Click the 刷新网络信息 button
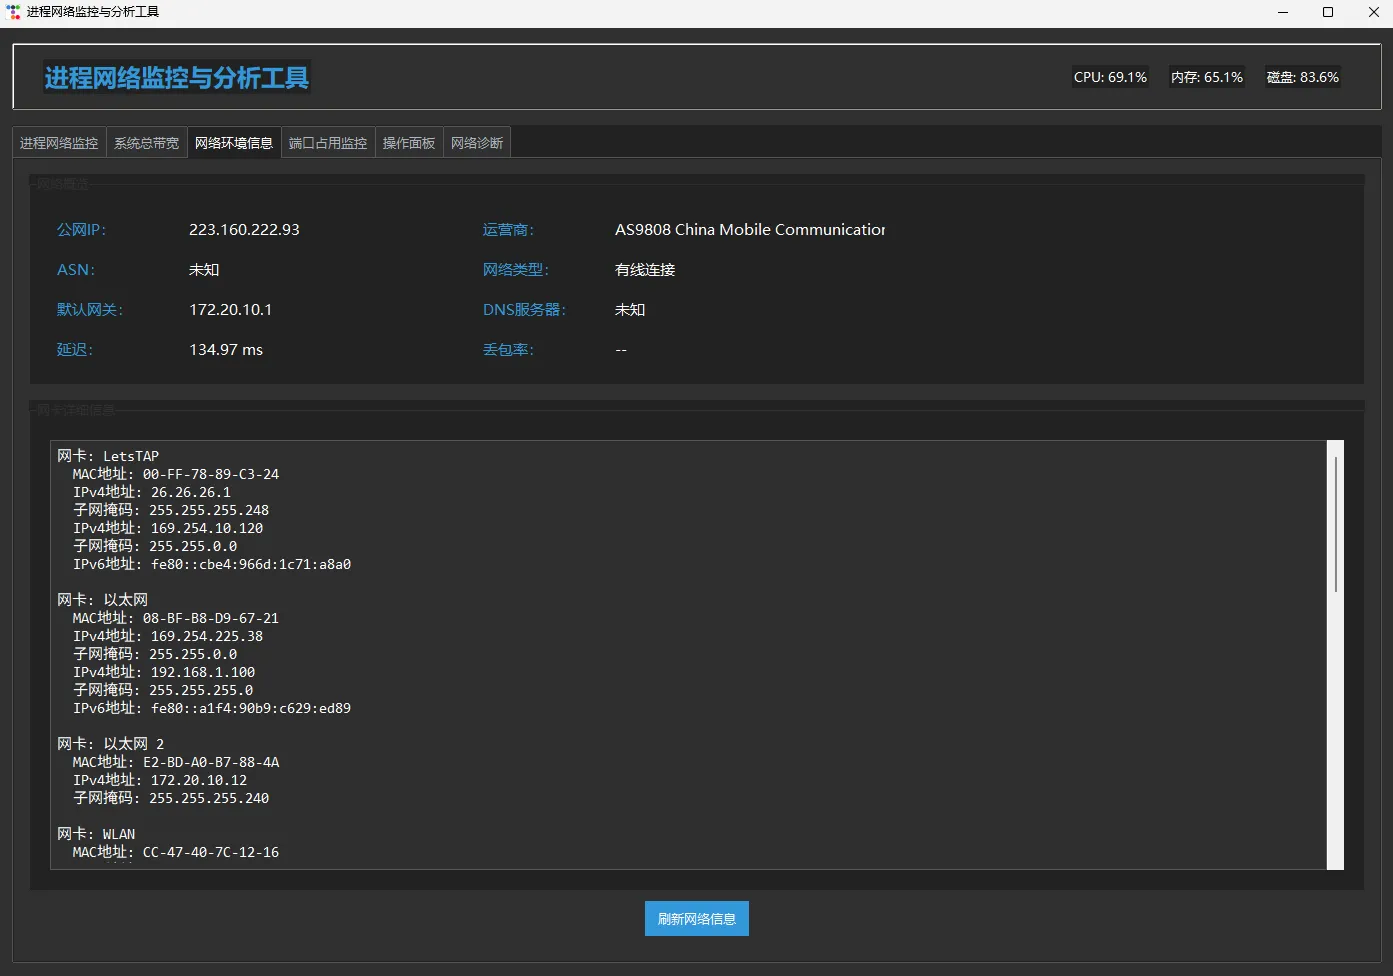 tap(697, 919)
